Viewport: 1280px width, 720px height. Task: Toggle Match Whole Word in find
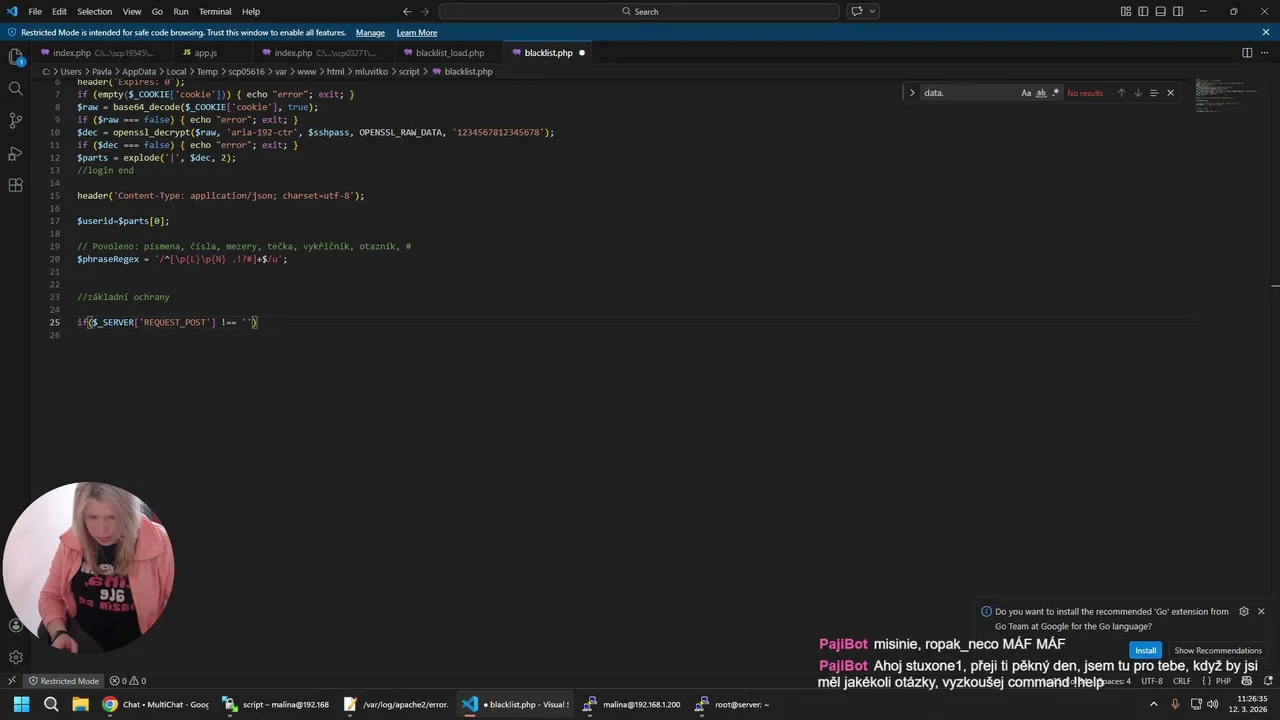[1041, 93]
